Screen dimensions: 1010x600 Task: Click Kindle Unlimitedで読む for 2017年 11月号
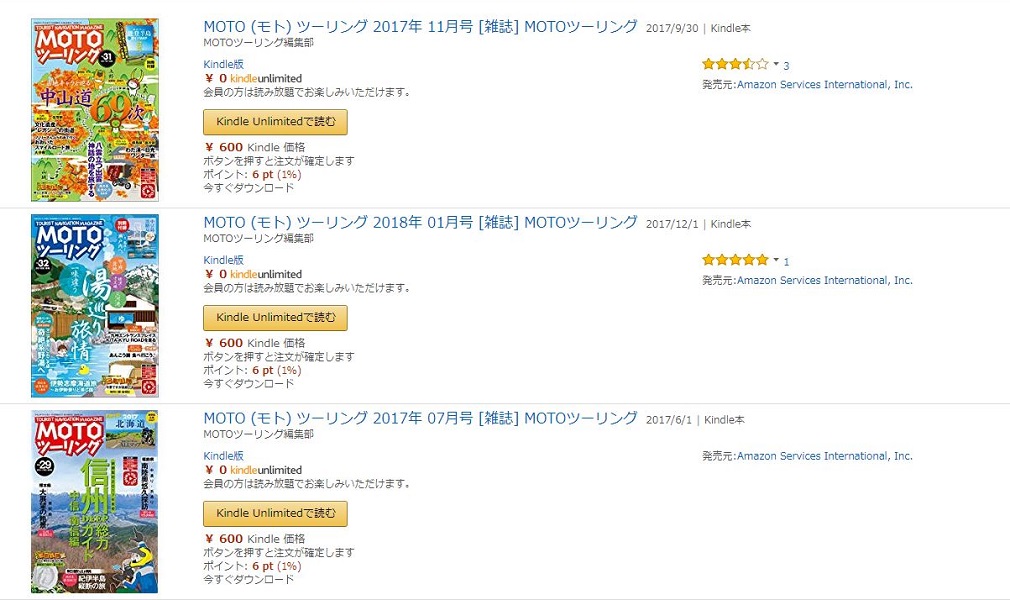point(276,122)
